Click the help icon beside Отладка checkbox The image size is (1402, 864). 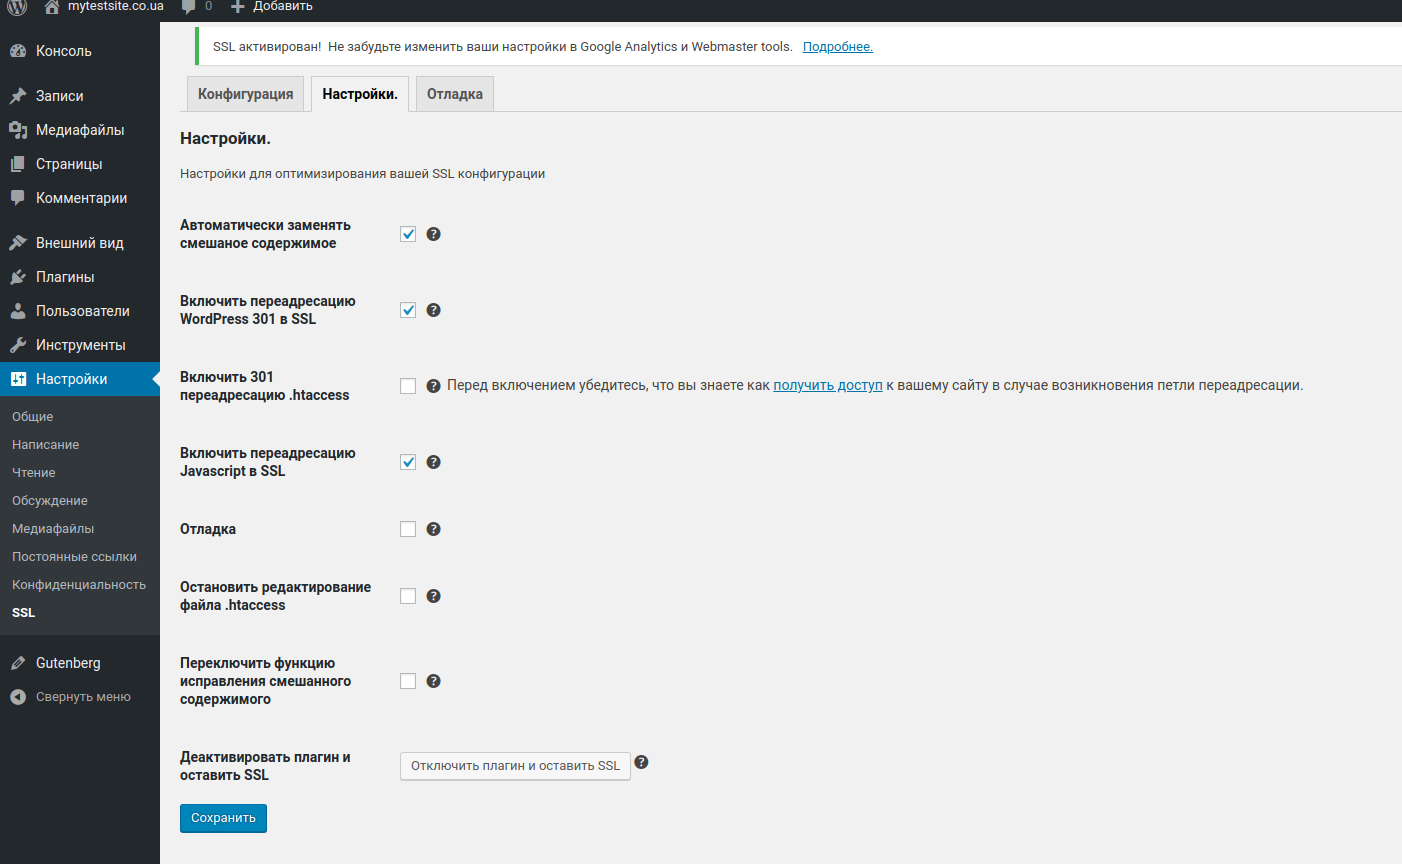coord(433,529)
